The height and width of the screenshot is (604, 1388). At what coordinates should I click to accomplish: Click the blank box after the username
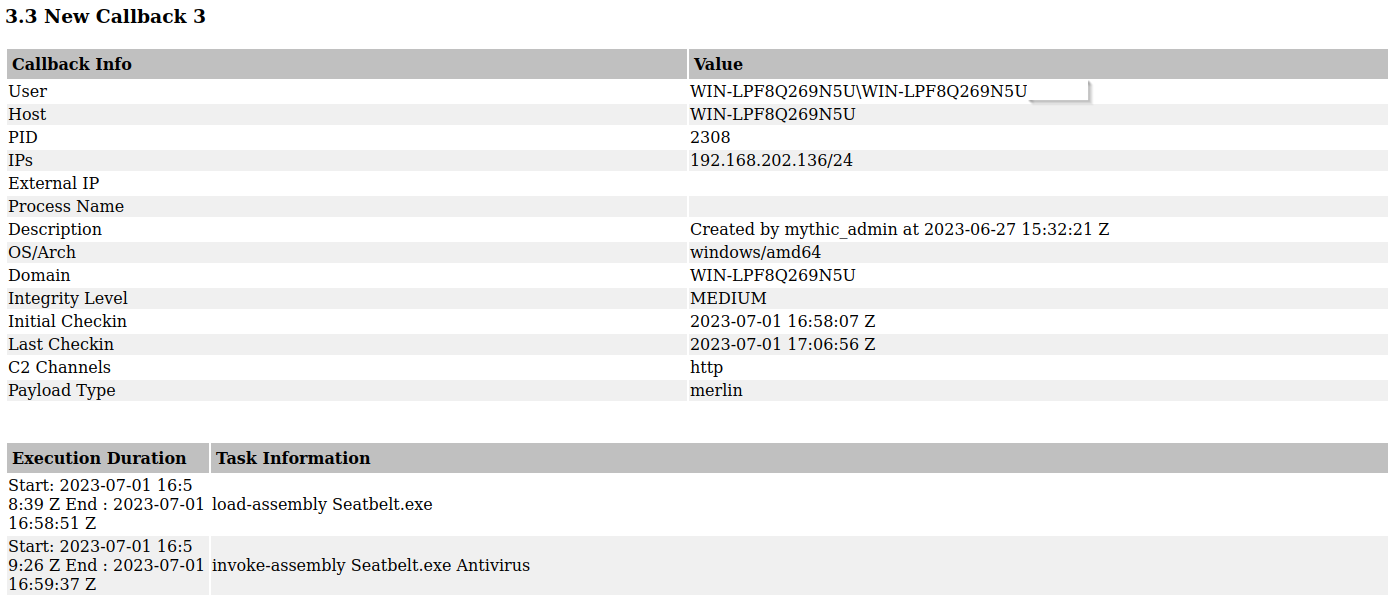tap(1058, 91)
